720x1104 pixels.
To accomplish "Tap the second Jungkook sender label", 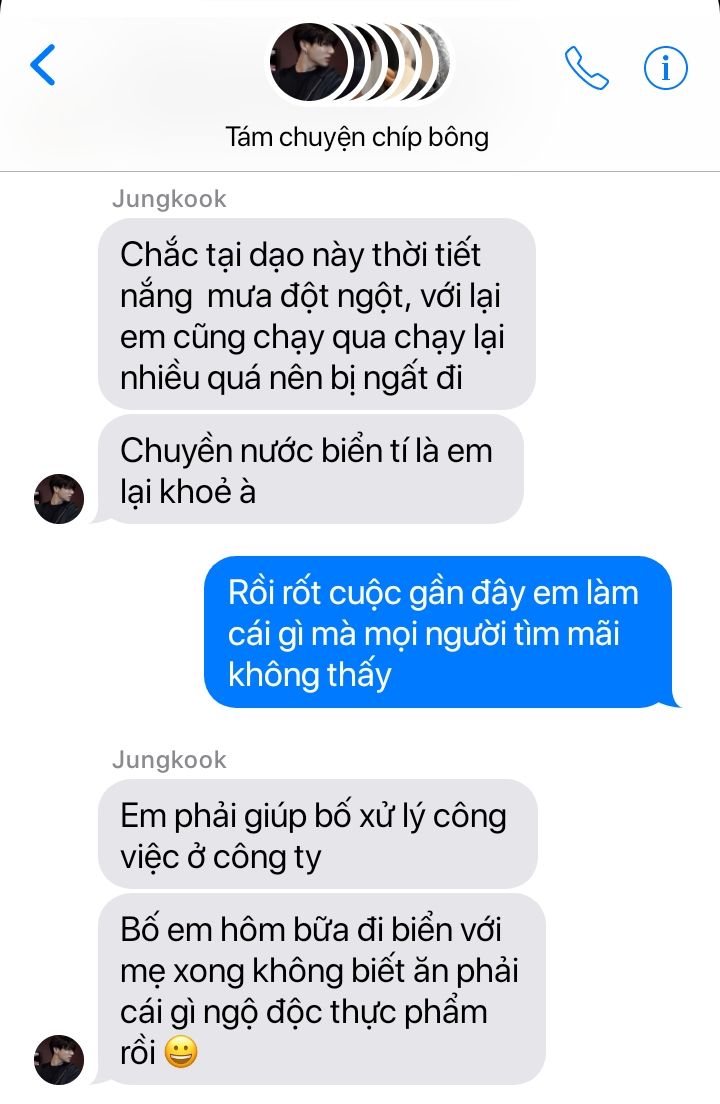I will coord(170,760).
